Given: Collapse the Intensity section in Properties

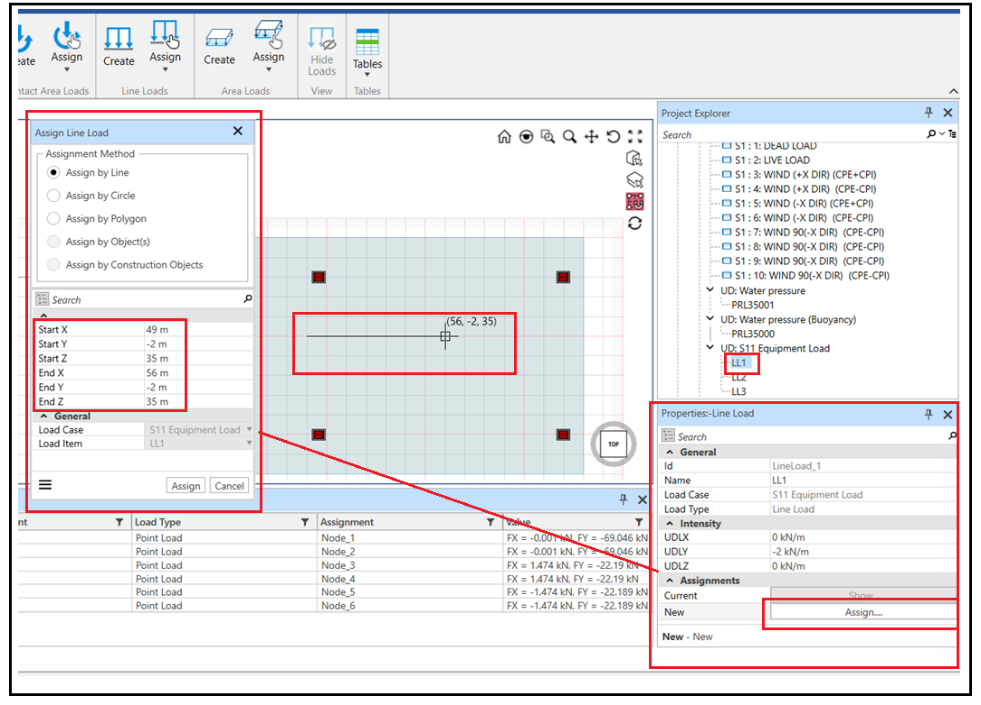Looking at the screenshot, I should coord(668,524).
